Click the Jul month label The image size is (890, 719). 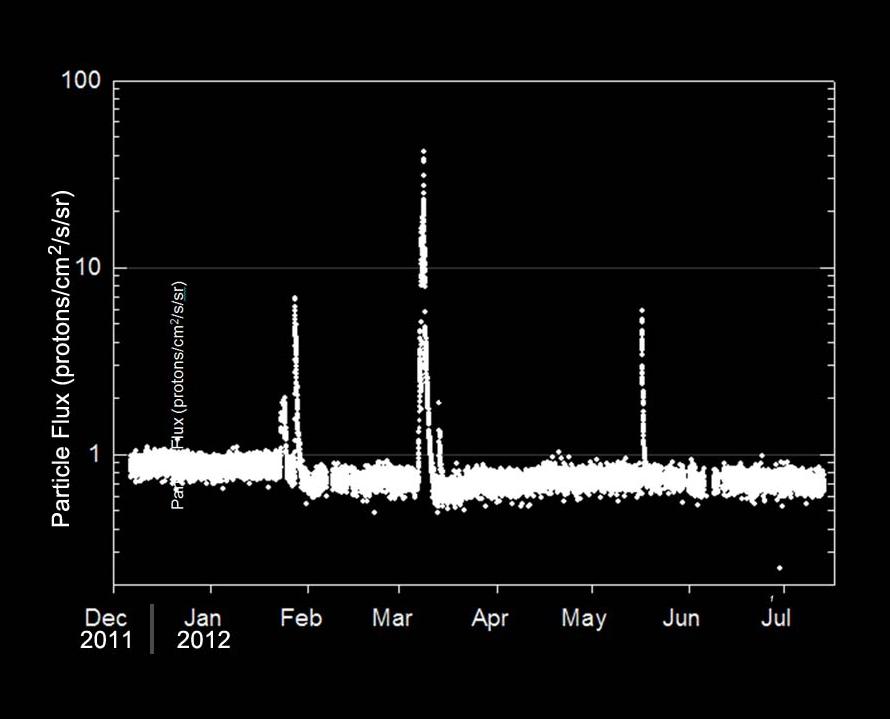click(776, 618)
